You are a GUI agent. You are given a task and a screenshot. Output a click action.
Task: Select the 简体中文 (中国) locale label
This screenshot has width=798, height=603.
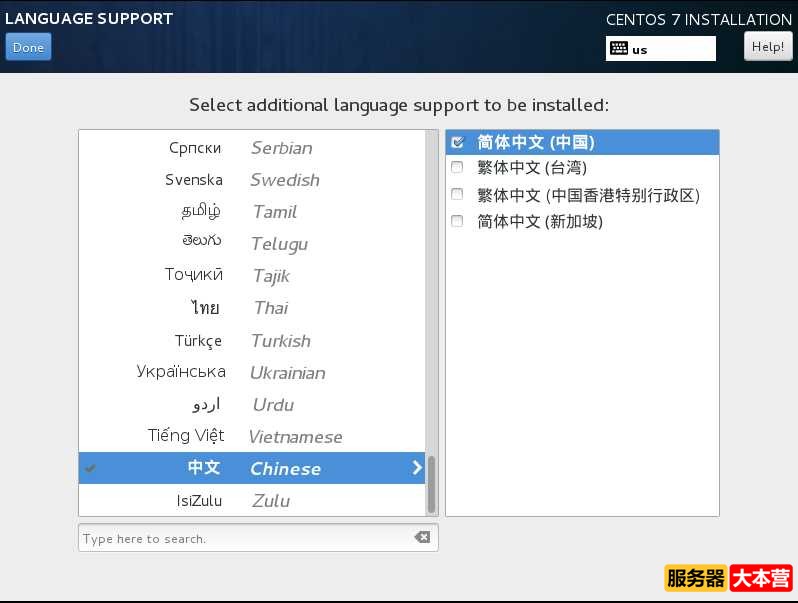[x=535, y=142]
